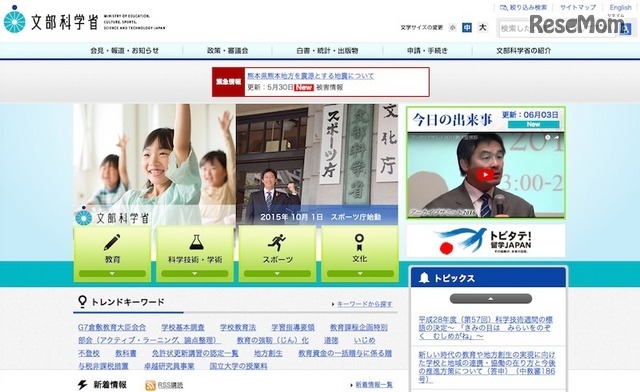
Task: Click the 新着情報 lightning bolt icon
Action: tap(82, 385)
